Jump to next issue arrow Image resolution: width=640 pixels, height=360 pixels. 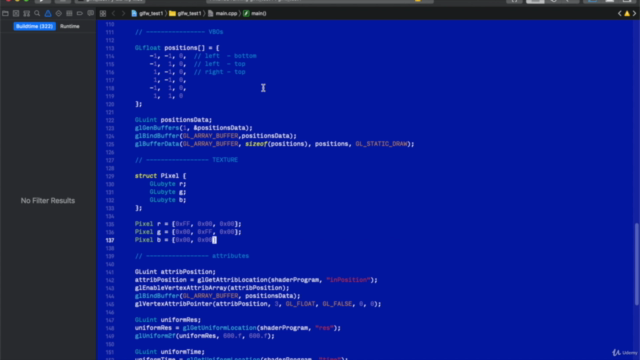coord(634,13)
